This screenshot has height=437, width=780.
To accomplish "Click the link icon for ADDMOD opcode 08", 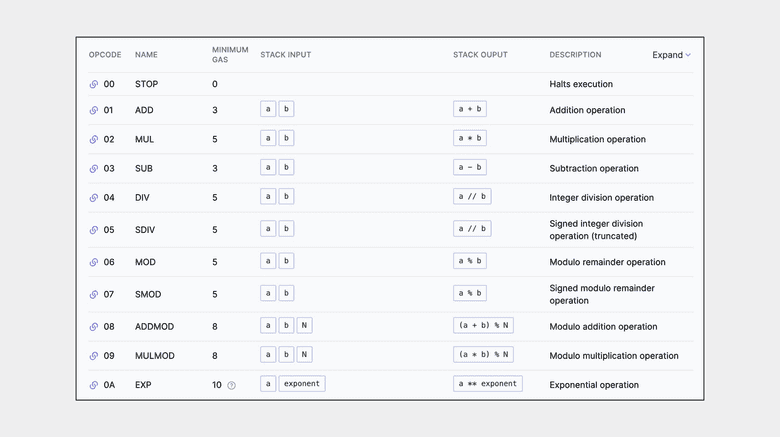I will [94, 327].
